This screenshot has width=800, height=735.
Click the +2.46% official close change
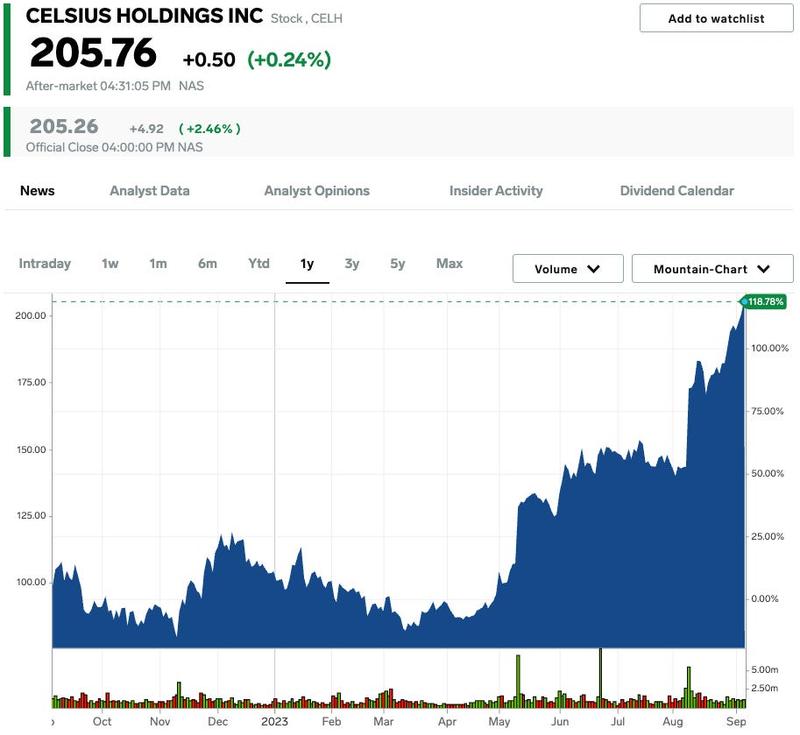pyautogui.click(x=210, y=129)
